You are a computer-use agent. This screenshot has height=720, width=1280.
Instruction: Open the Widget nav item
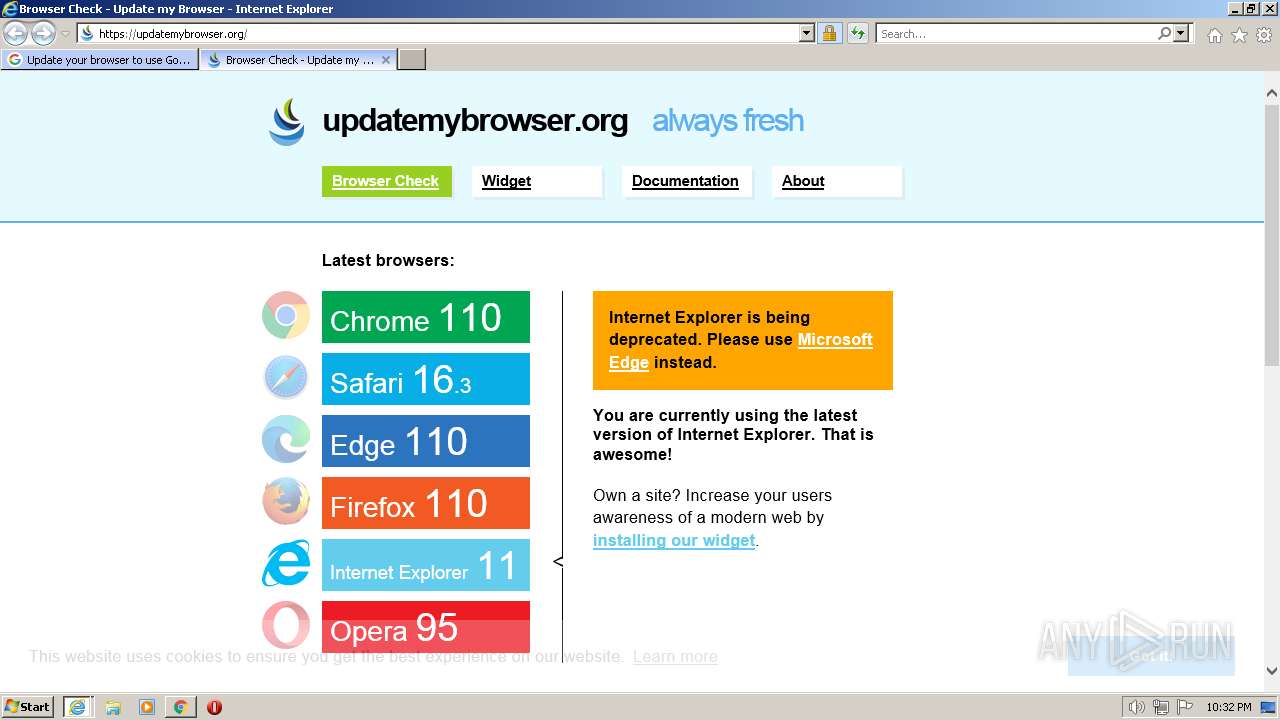point(537,181)
